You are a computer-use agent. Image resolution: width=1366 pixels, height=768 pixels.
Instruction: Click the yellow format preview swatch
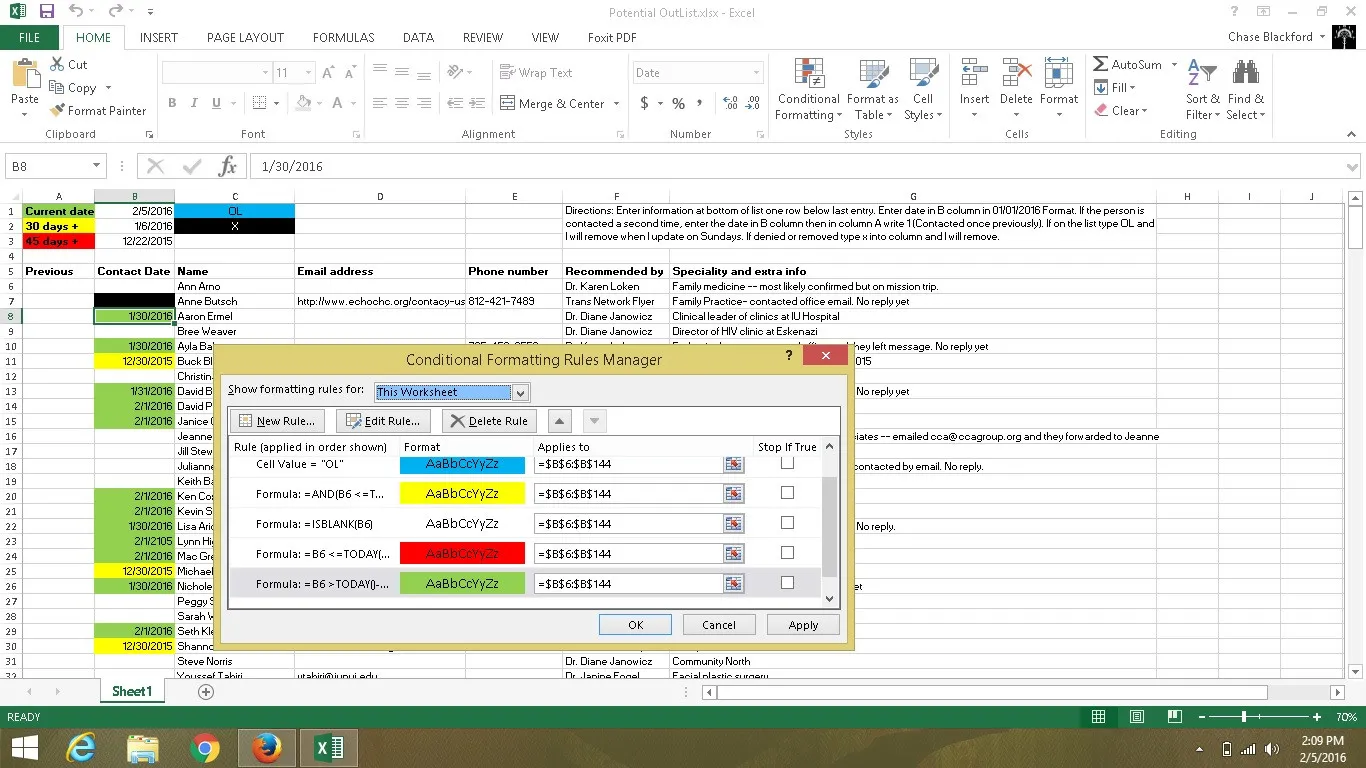(x=462, y=493)
